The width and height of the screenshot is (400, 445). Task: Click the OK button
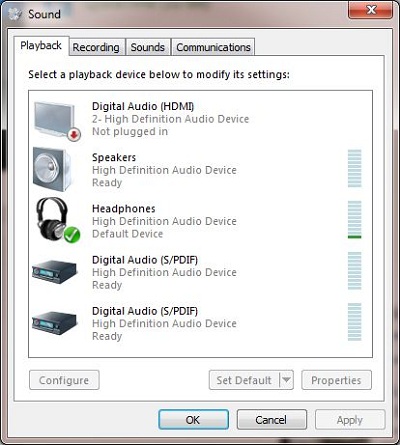[x=193, y=419]
